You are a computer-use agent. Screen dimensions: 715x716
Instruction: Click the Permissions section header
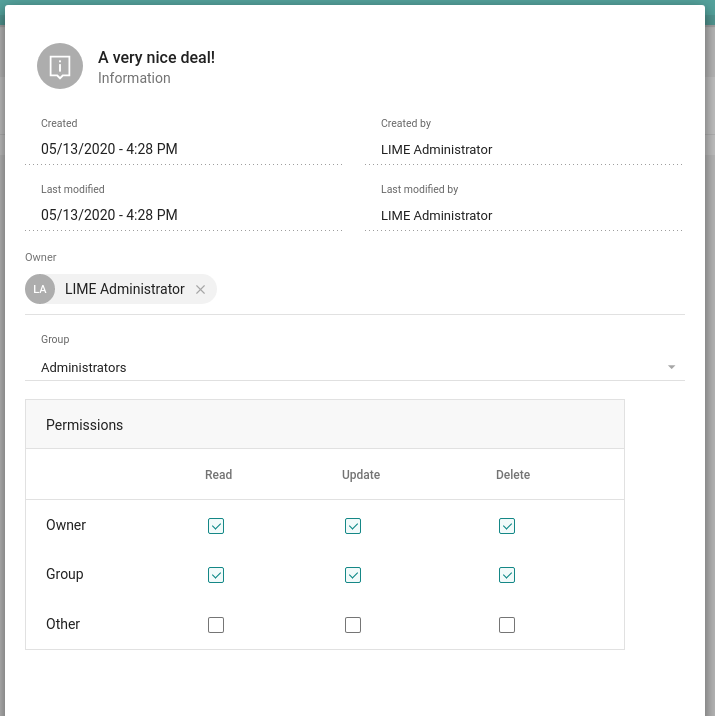(x=325, y=425)
